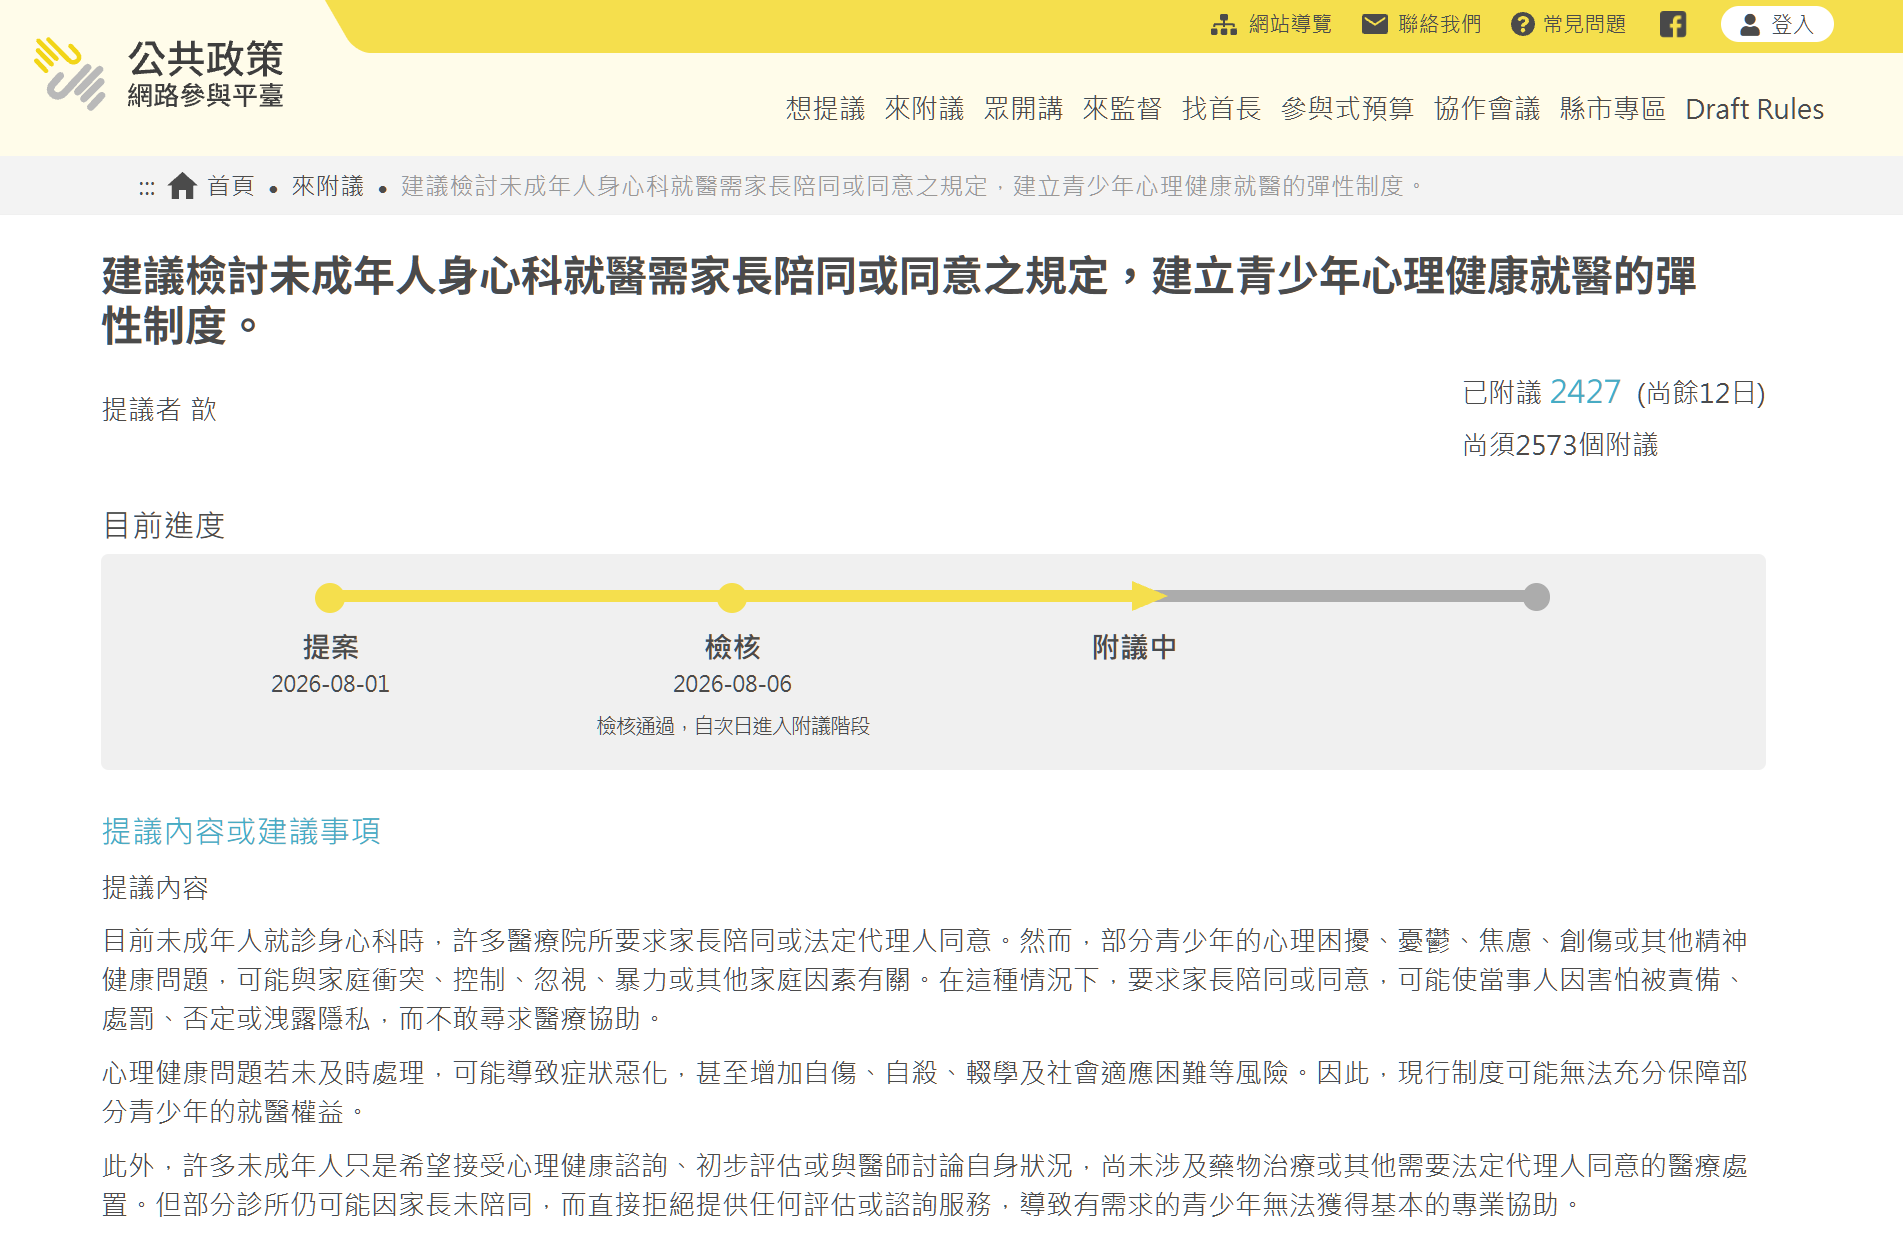Viewport: 1903px width, 1251px height.
Task: Click the envelope icon beside 聯絡我們
Action: pos(1374,24)
